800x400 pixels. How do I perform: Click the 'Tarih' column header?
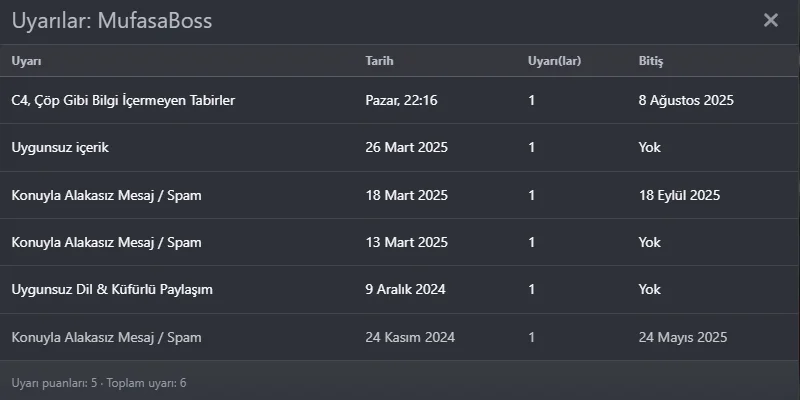[380, 61]
